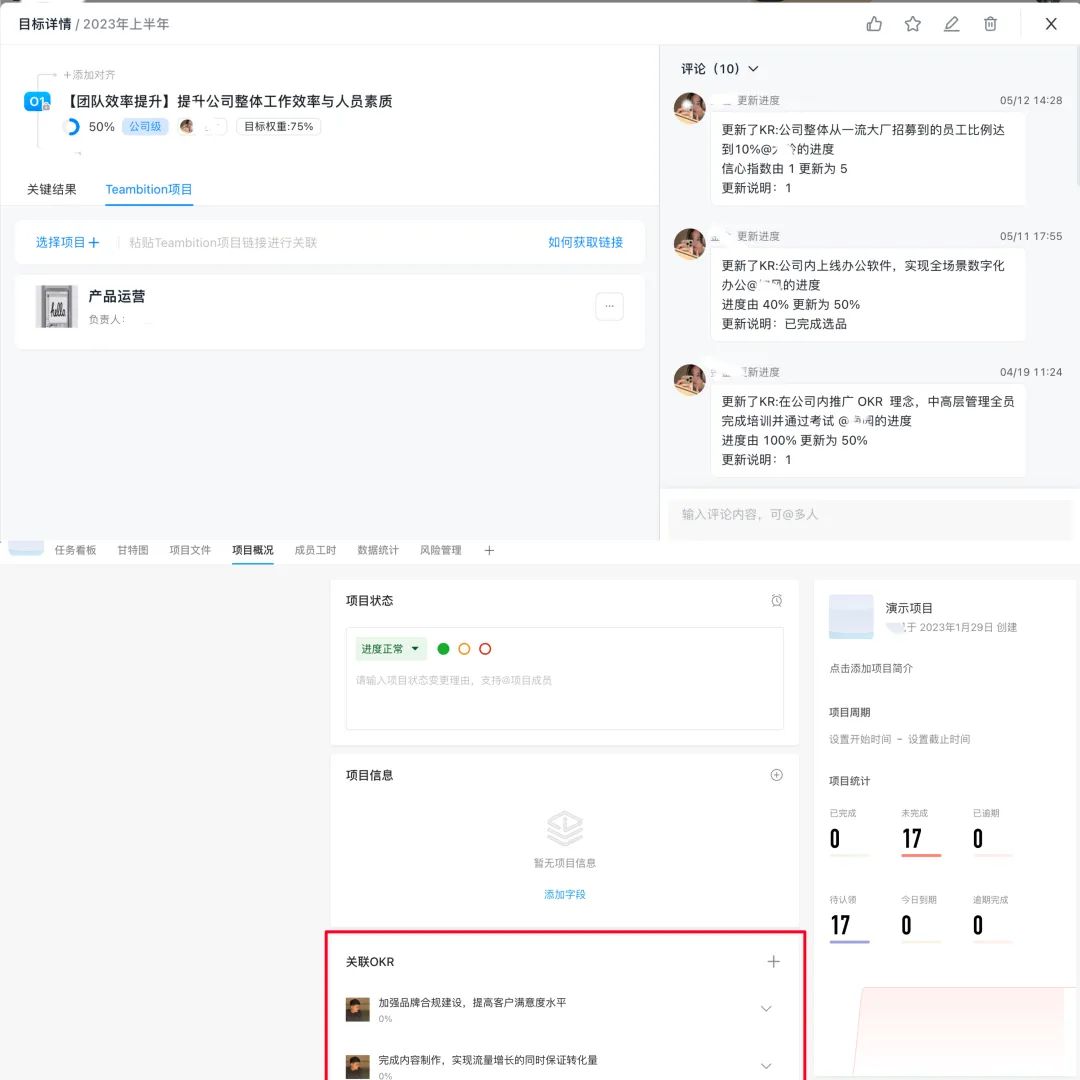Select the orange project status dot
The height and width of the screenshot is (1080, 1080).
pyautogui.click(x=464, y=649)
